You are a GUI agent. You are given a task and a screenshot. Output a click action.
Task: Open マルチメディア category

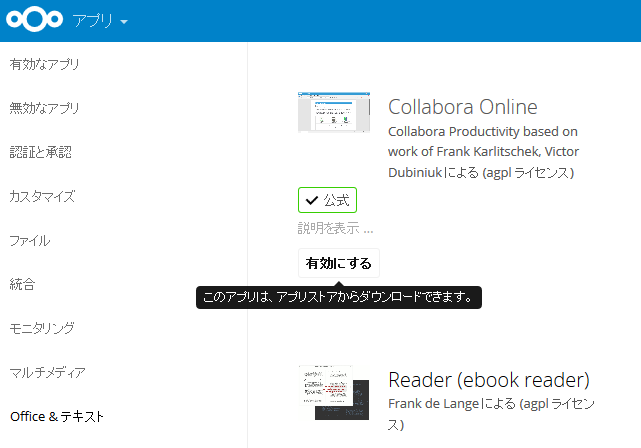tap(47, 372)
